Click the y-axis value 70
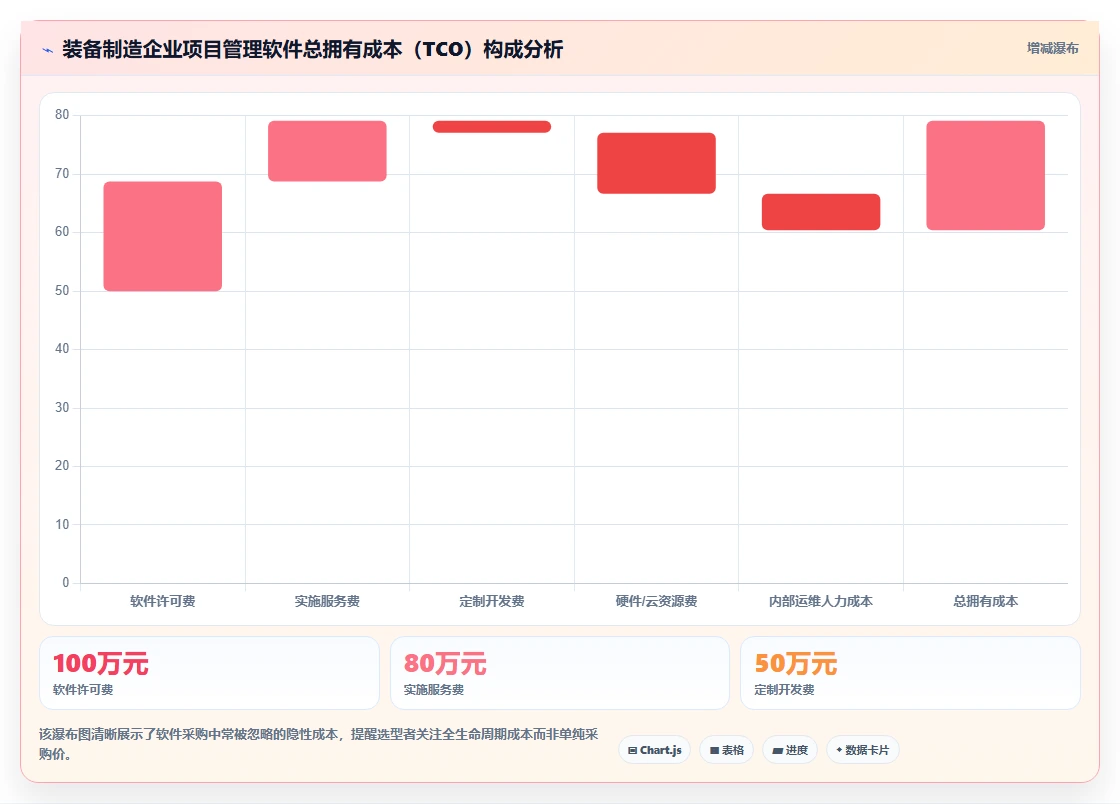 coord(62,174)
